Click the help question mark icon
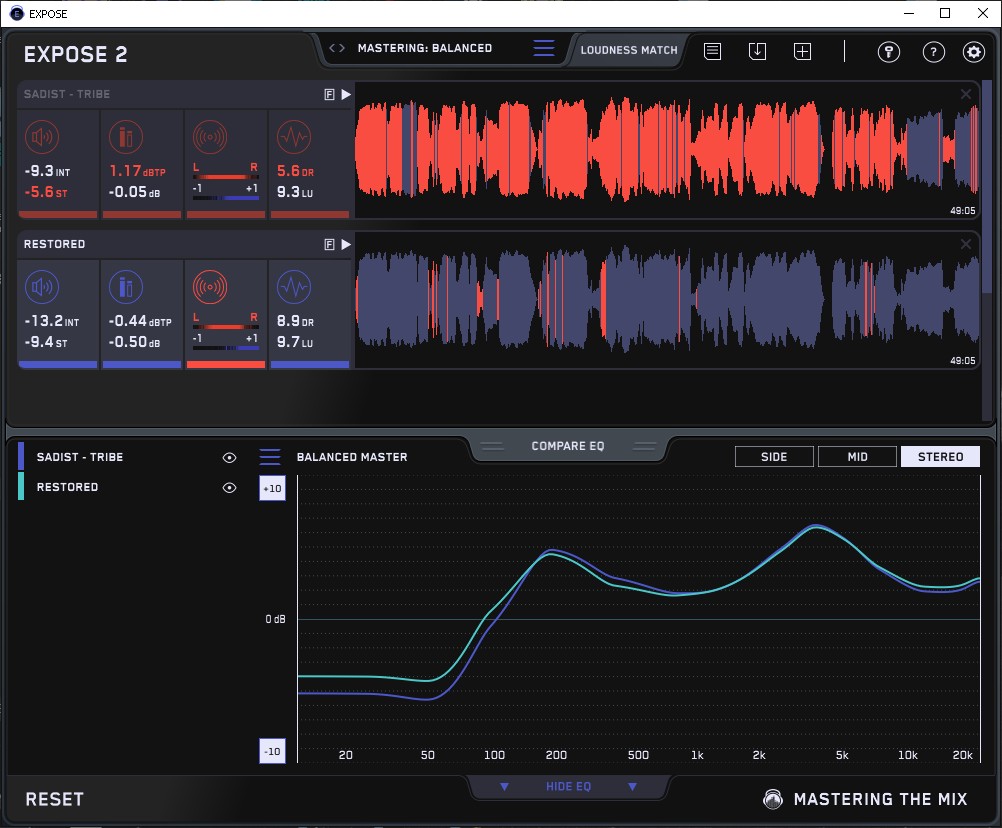Screen dimensions: 1002x828 pos(933,52)
